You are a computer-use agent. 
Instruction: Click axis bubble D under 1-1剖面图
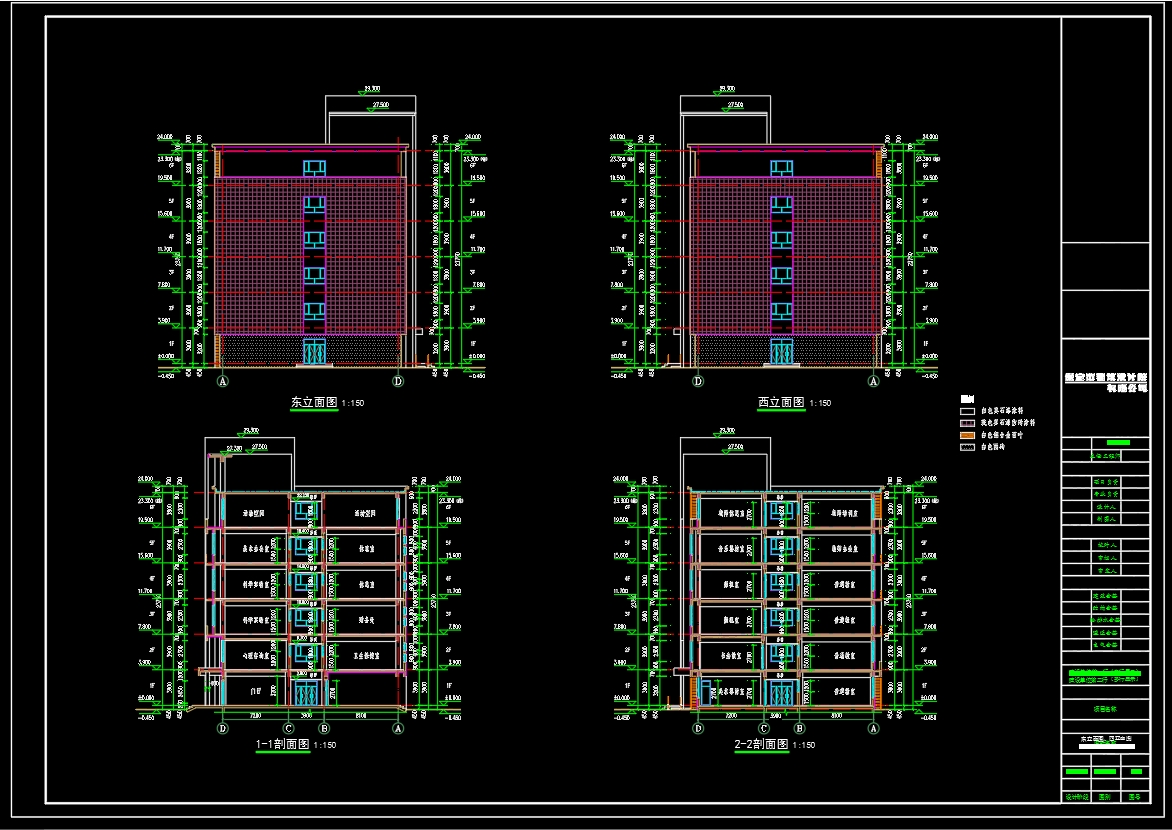[222, 728]
